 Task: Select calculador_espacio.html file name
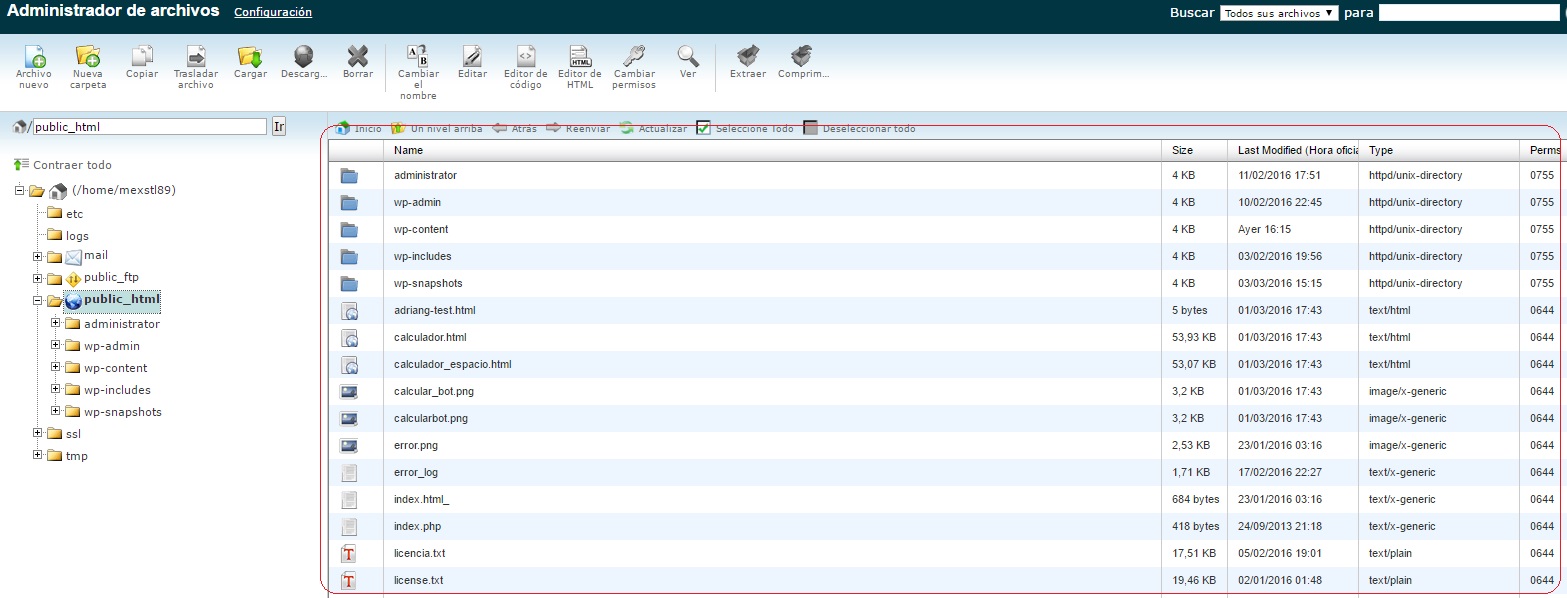[453, 364]
